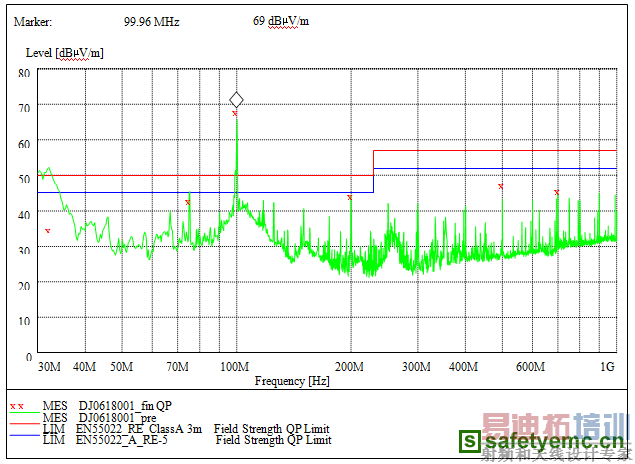Click the 80 level axis label
The height and width of the screenshot is (464, 635).
click(24, 73)
